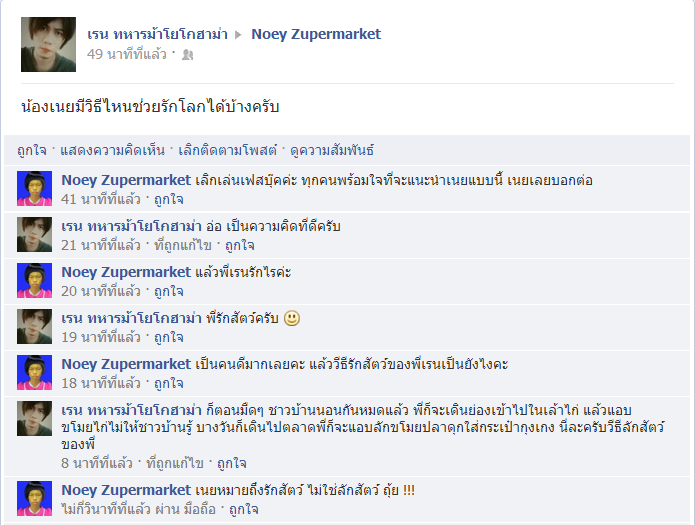Click the arrow icon between poster and Noey Zupermarket
695x525 pixels.
pyautogui.click(x=238, y=35)
